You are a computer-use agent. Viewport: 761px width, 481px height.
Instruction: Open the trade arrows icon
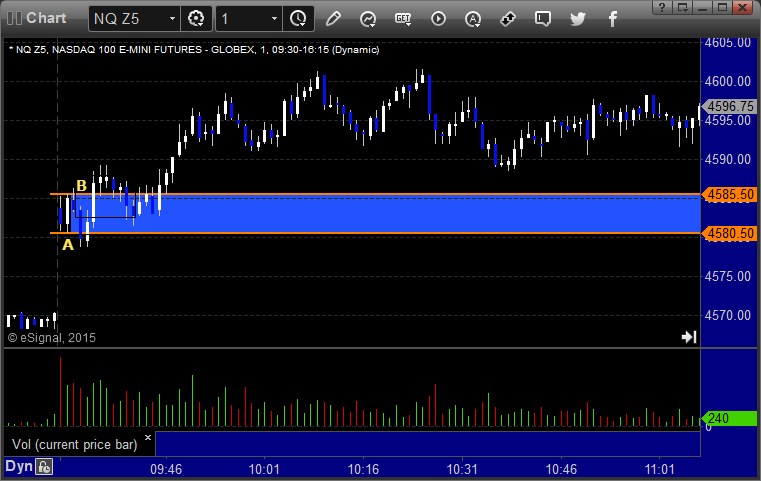click(508, 19)
